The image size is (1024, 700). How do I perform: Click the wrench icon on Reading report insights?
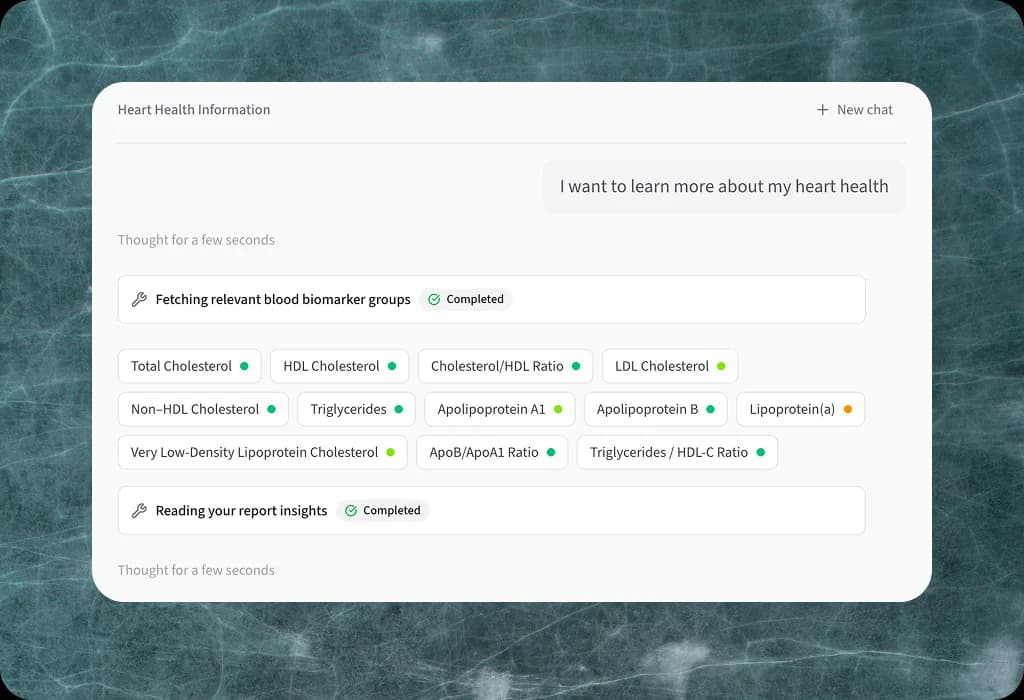[140, 510]
